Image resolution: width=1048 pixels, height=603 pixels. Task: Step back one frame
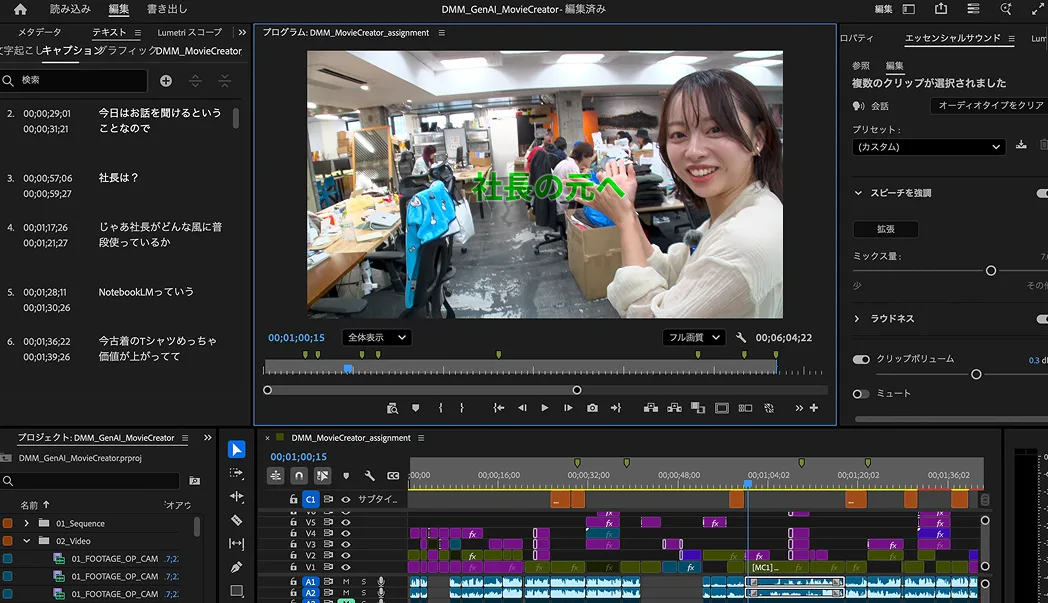point(522,408)
